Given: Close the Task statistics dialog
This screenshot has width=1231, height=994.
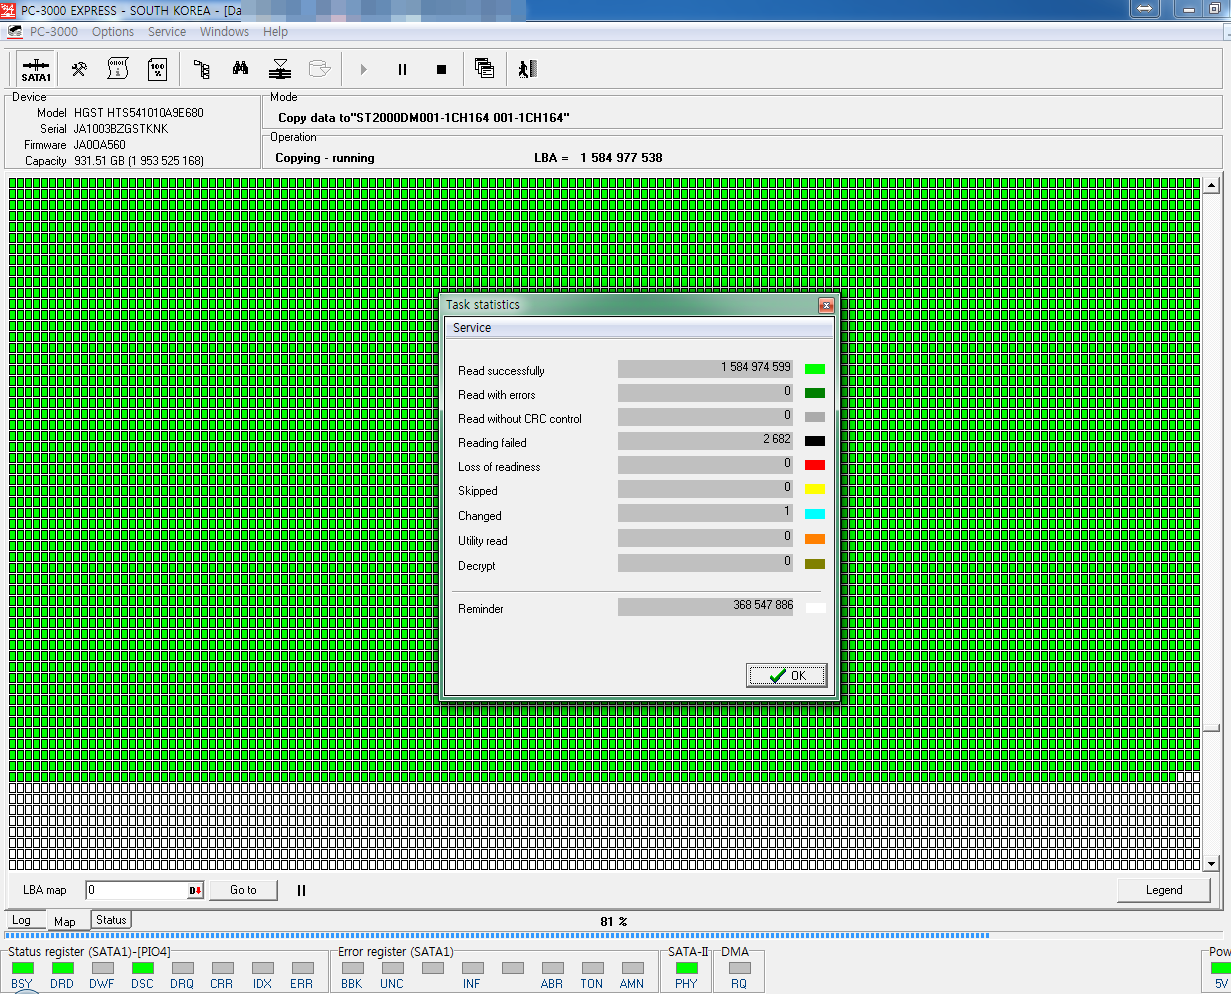Looking at the screenshot, I should click(x=826, y=306).
